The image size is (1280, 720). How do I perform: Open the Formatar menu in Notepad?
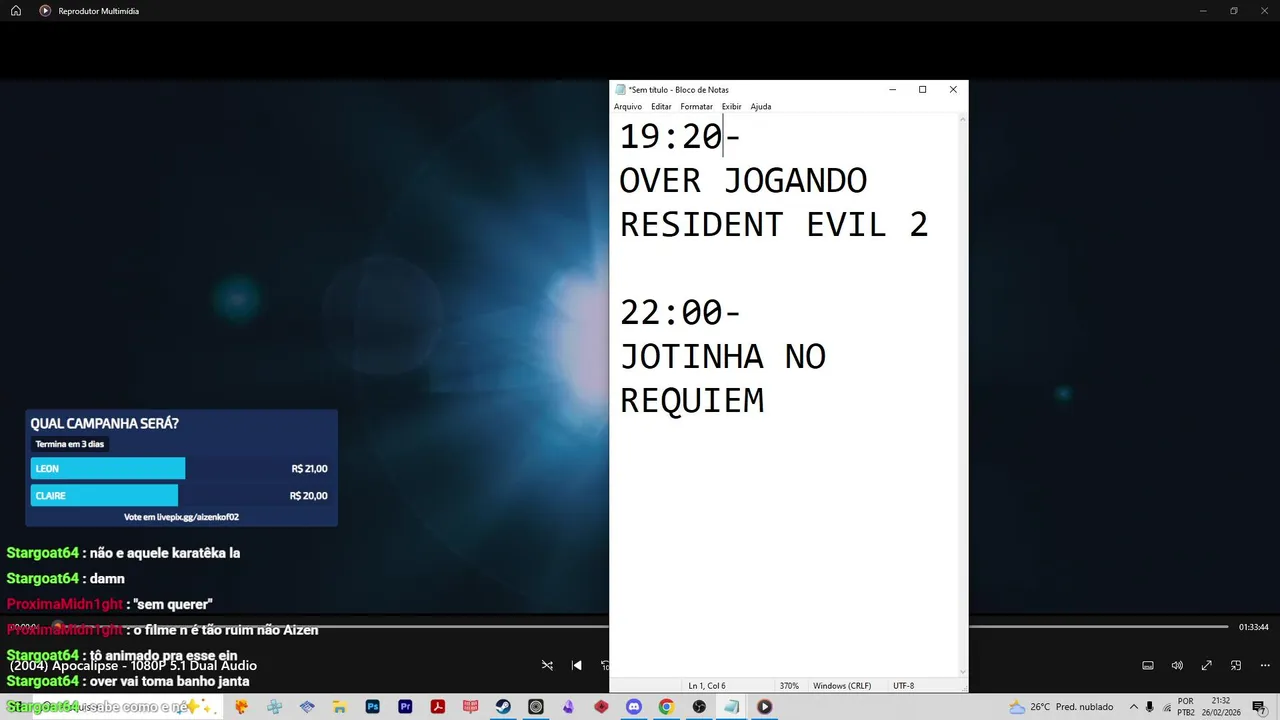coord(696,106)
